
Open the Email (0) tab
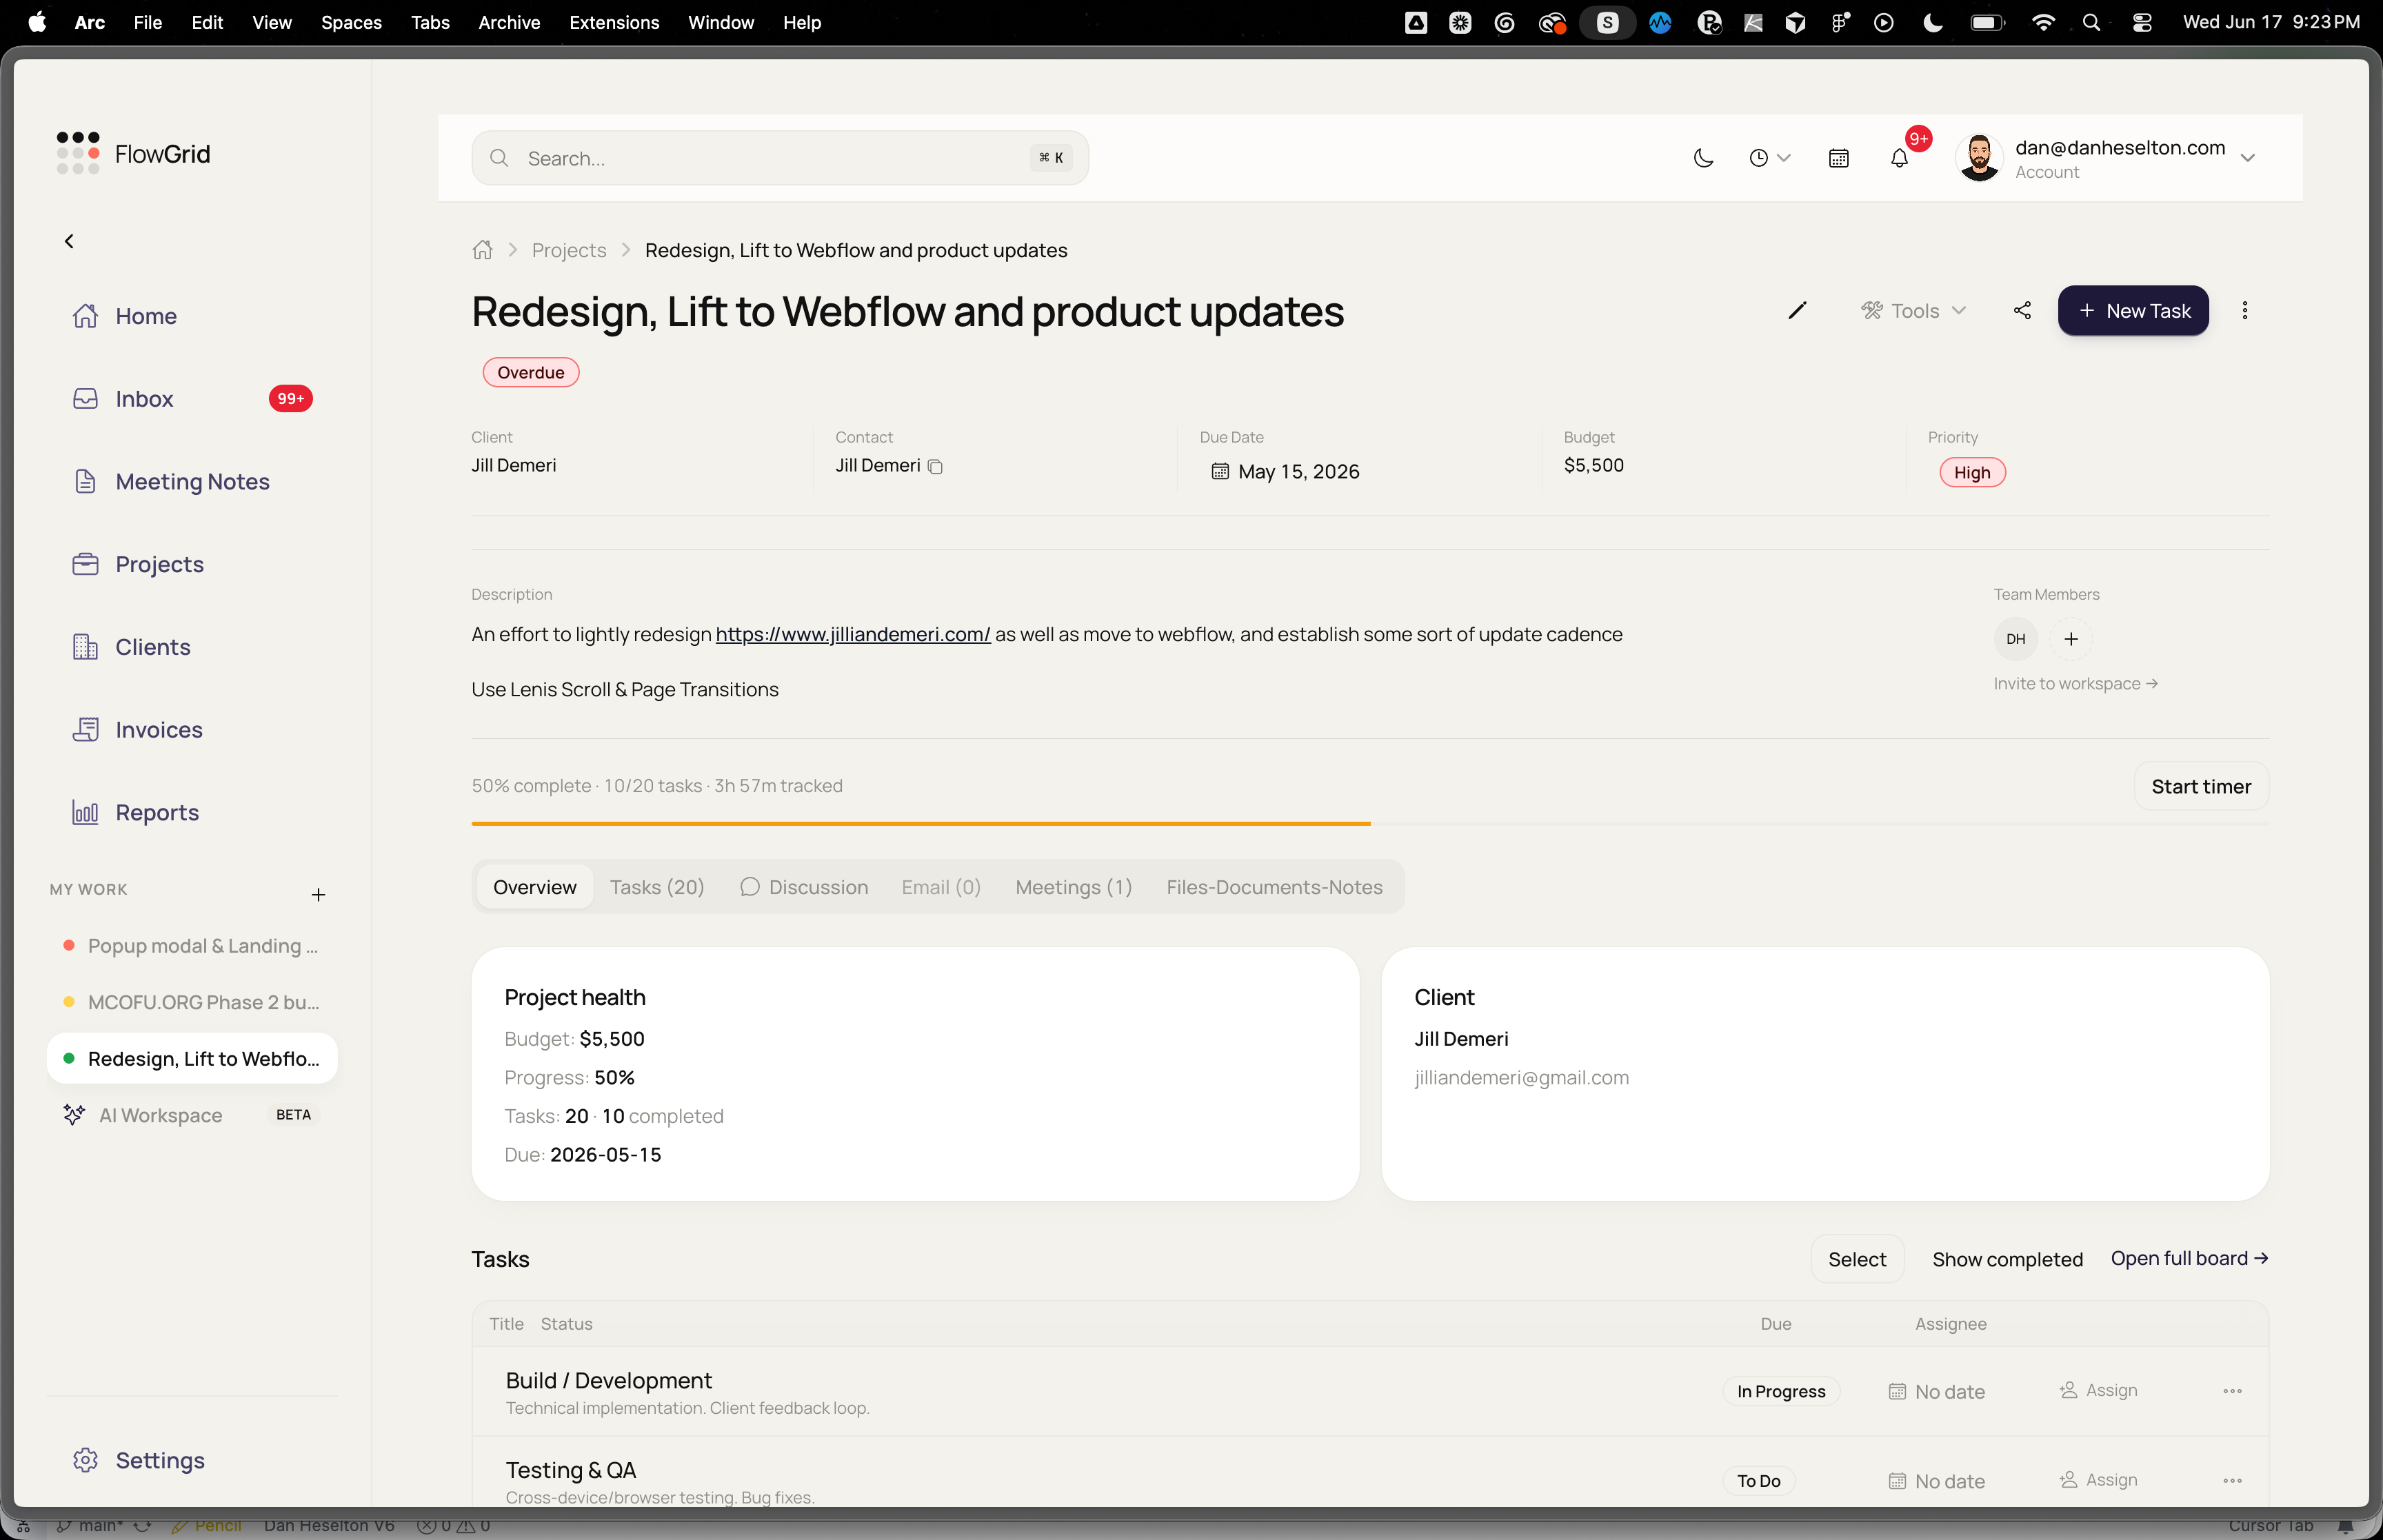point(941,887)
